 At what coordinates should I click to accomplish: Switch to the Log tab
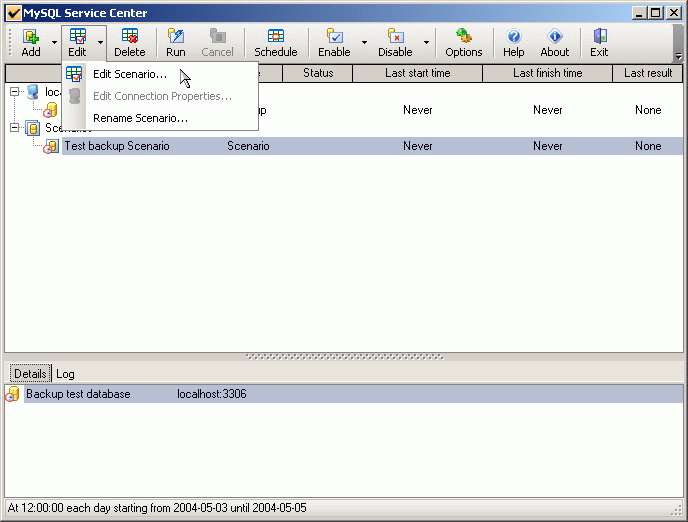click(x=65, y=374)
